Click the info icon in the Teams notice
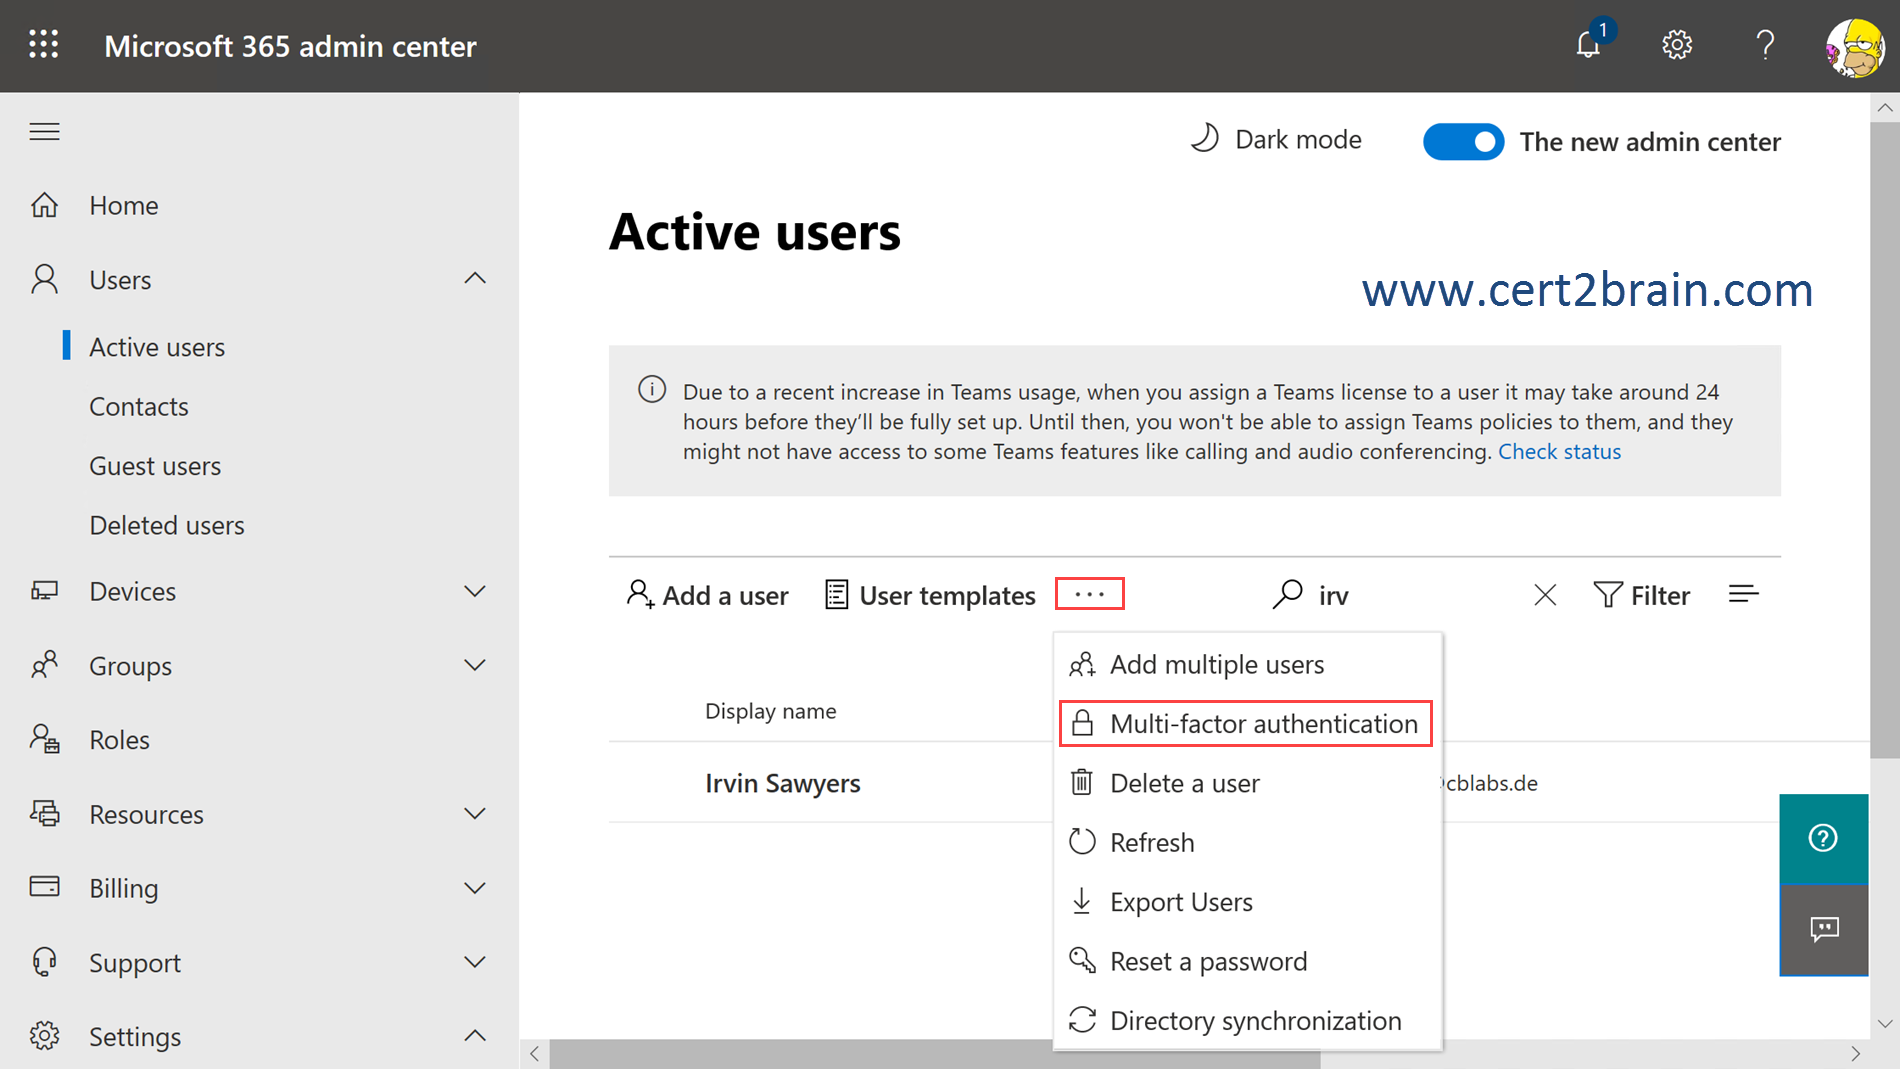This screenshot has width=1900, height=1069. [652, 389]
